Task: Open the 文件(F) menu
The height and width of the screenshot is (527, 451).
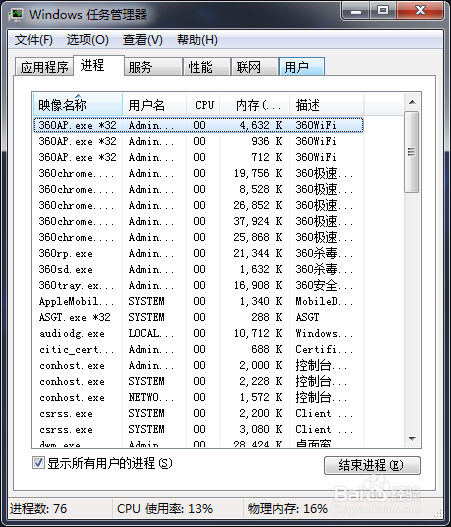Action: tap(34, 40)
